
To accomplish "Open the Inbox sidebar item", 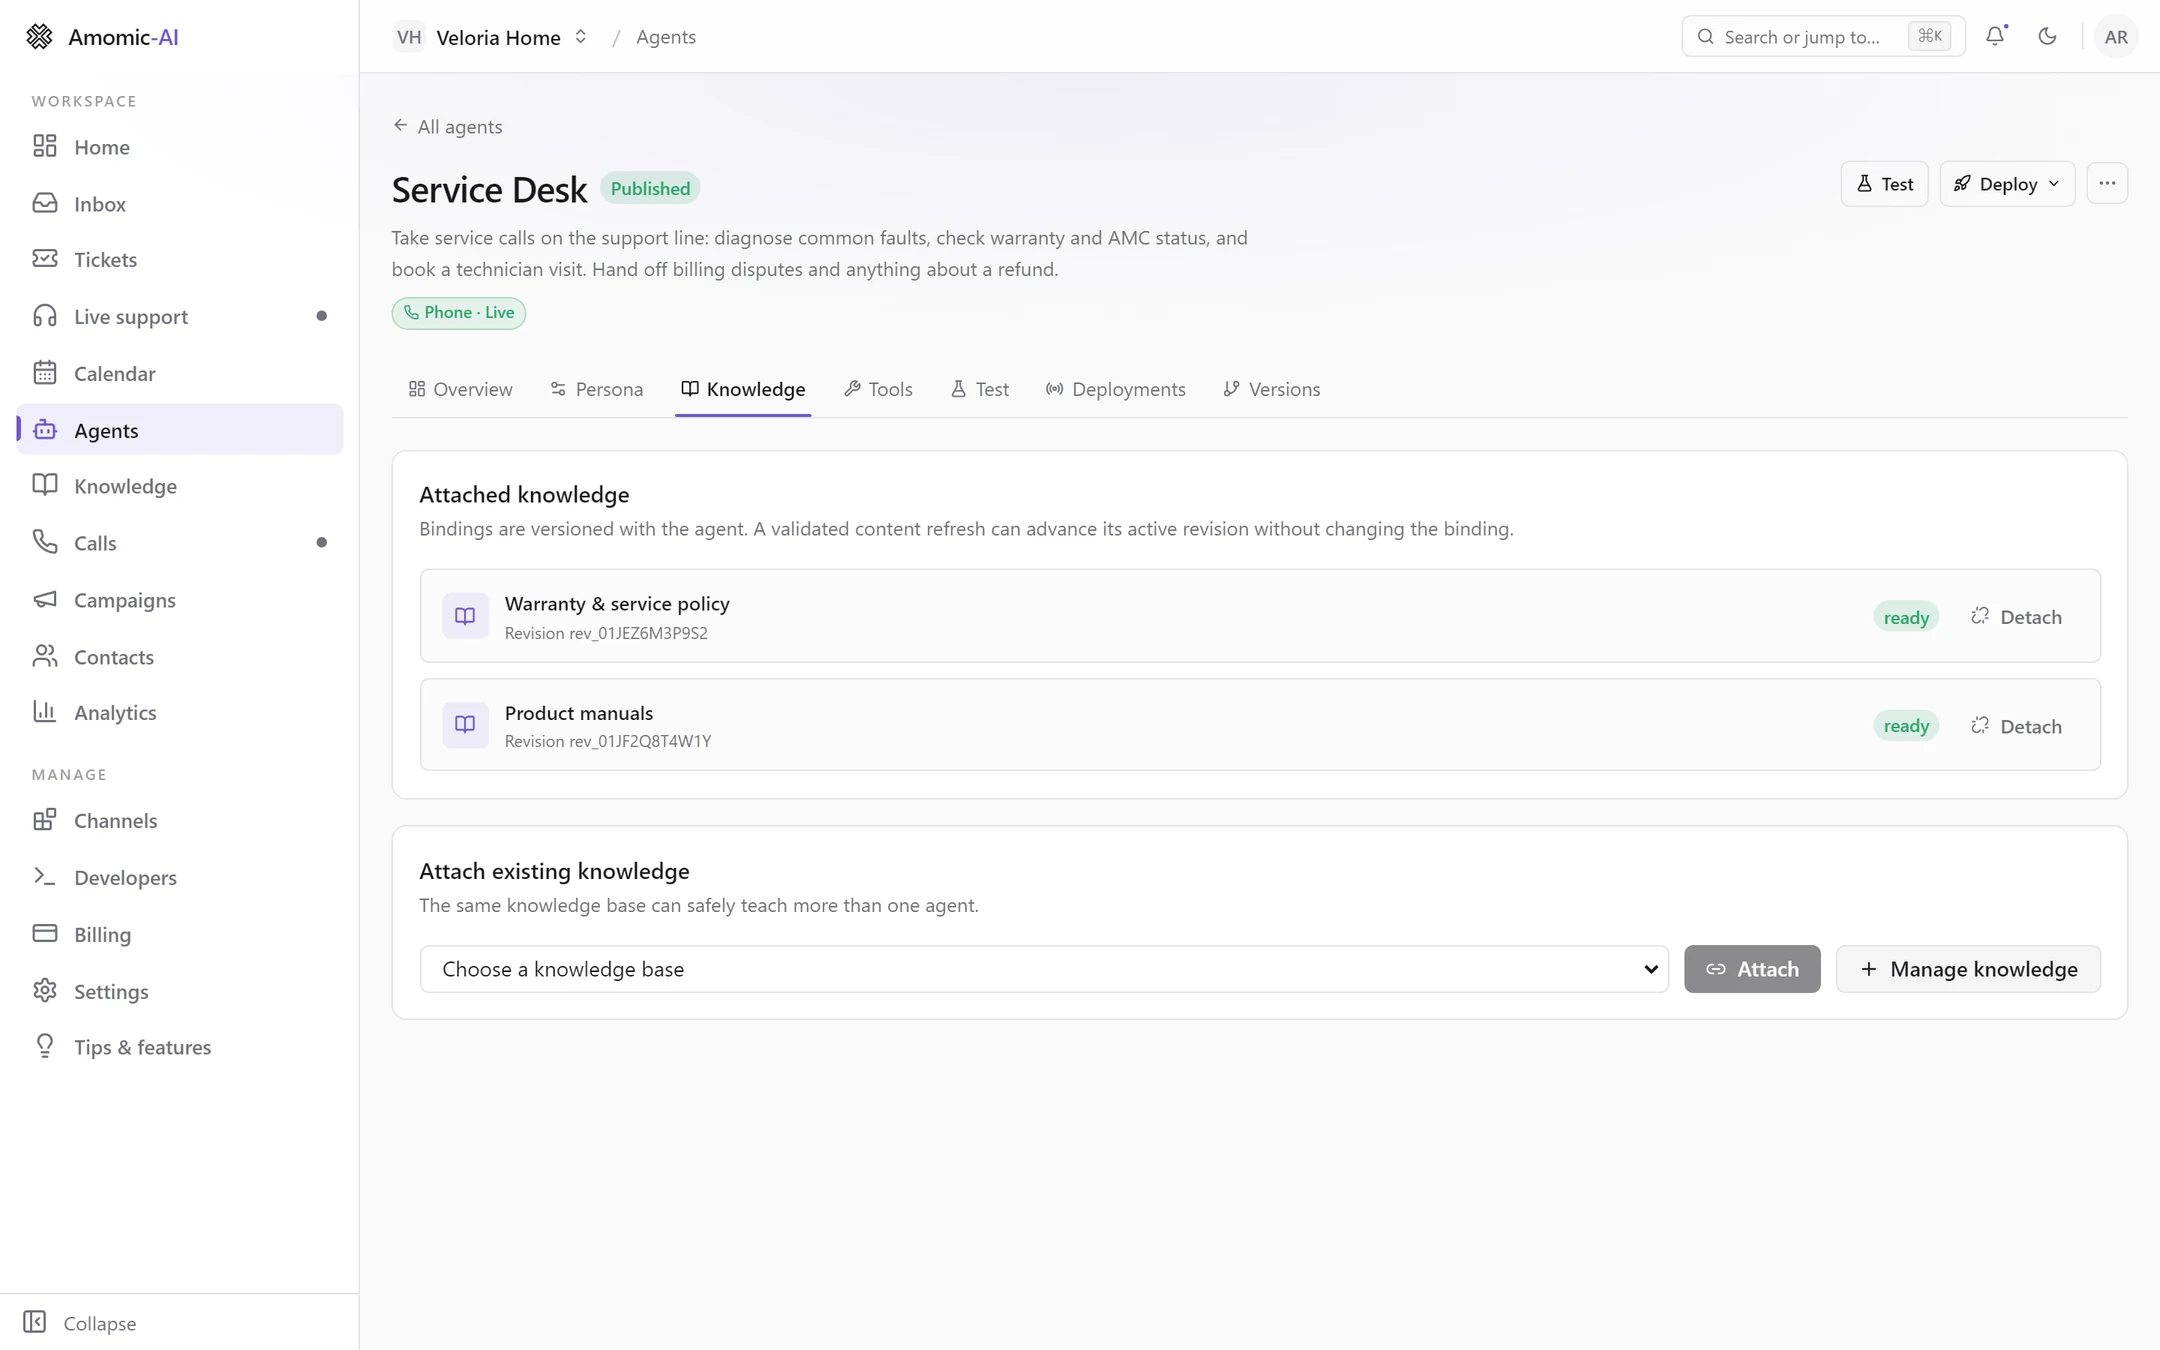I will (x=180, y=204).
